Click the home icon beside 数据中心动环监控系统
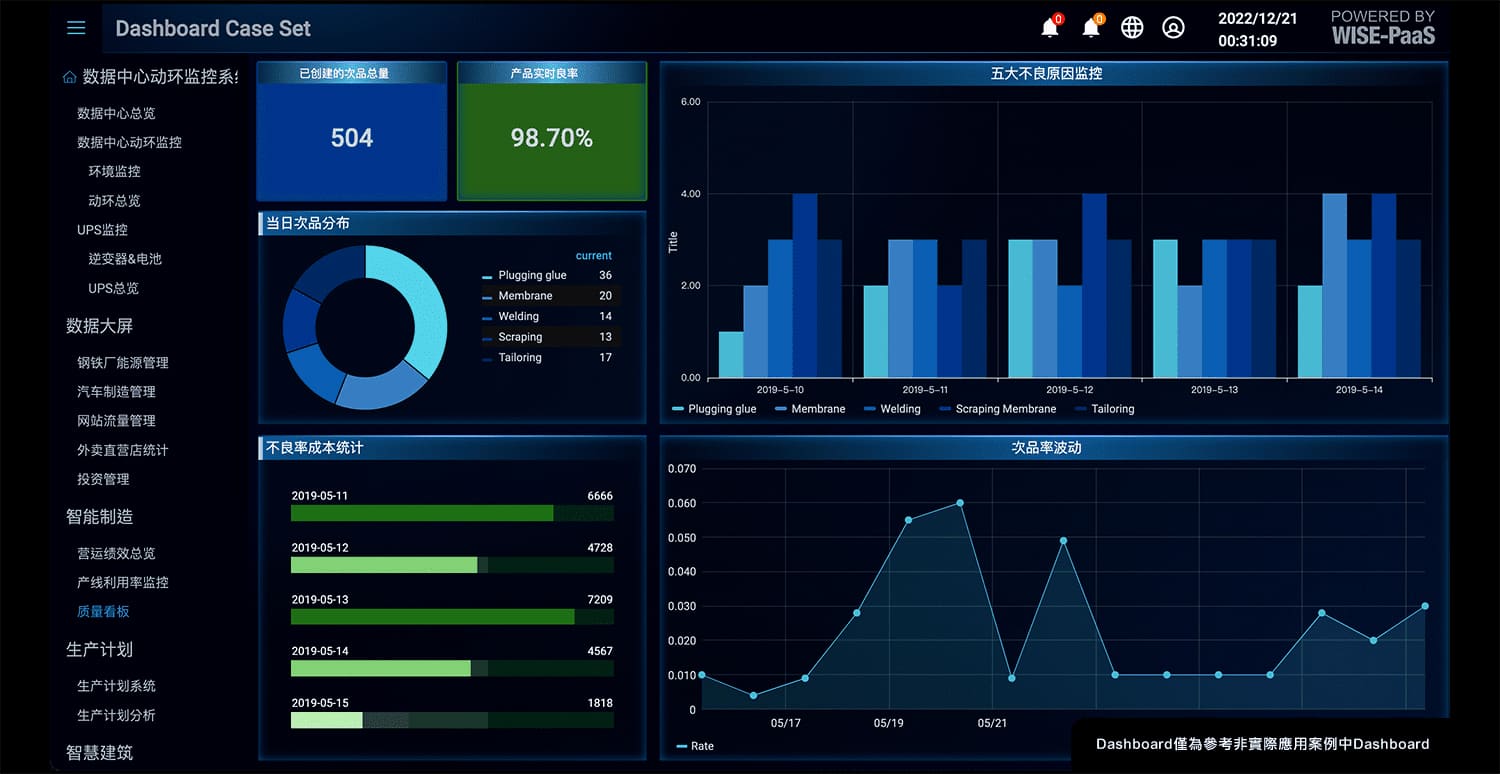Viewport: 1500px width, 774px height. point(69,77)
